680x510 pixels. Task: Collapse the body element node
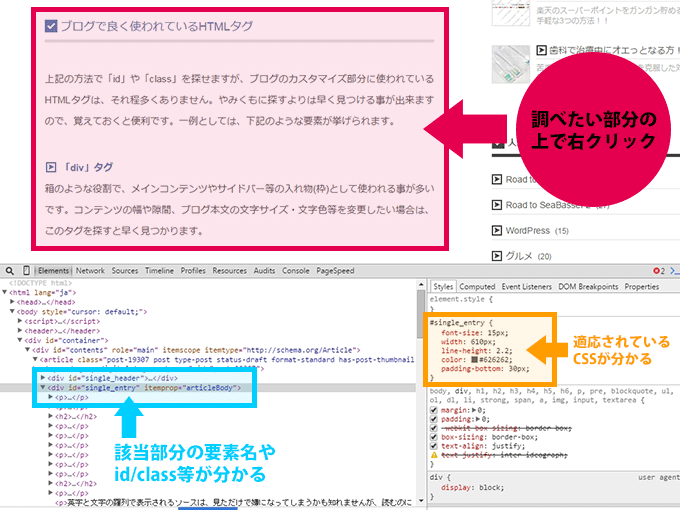coord(13,311)
